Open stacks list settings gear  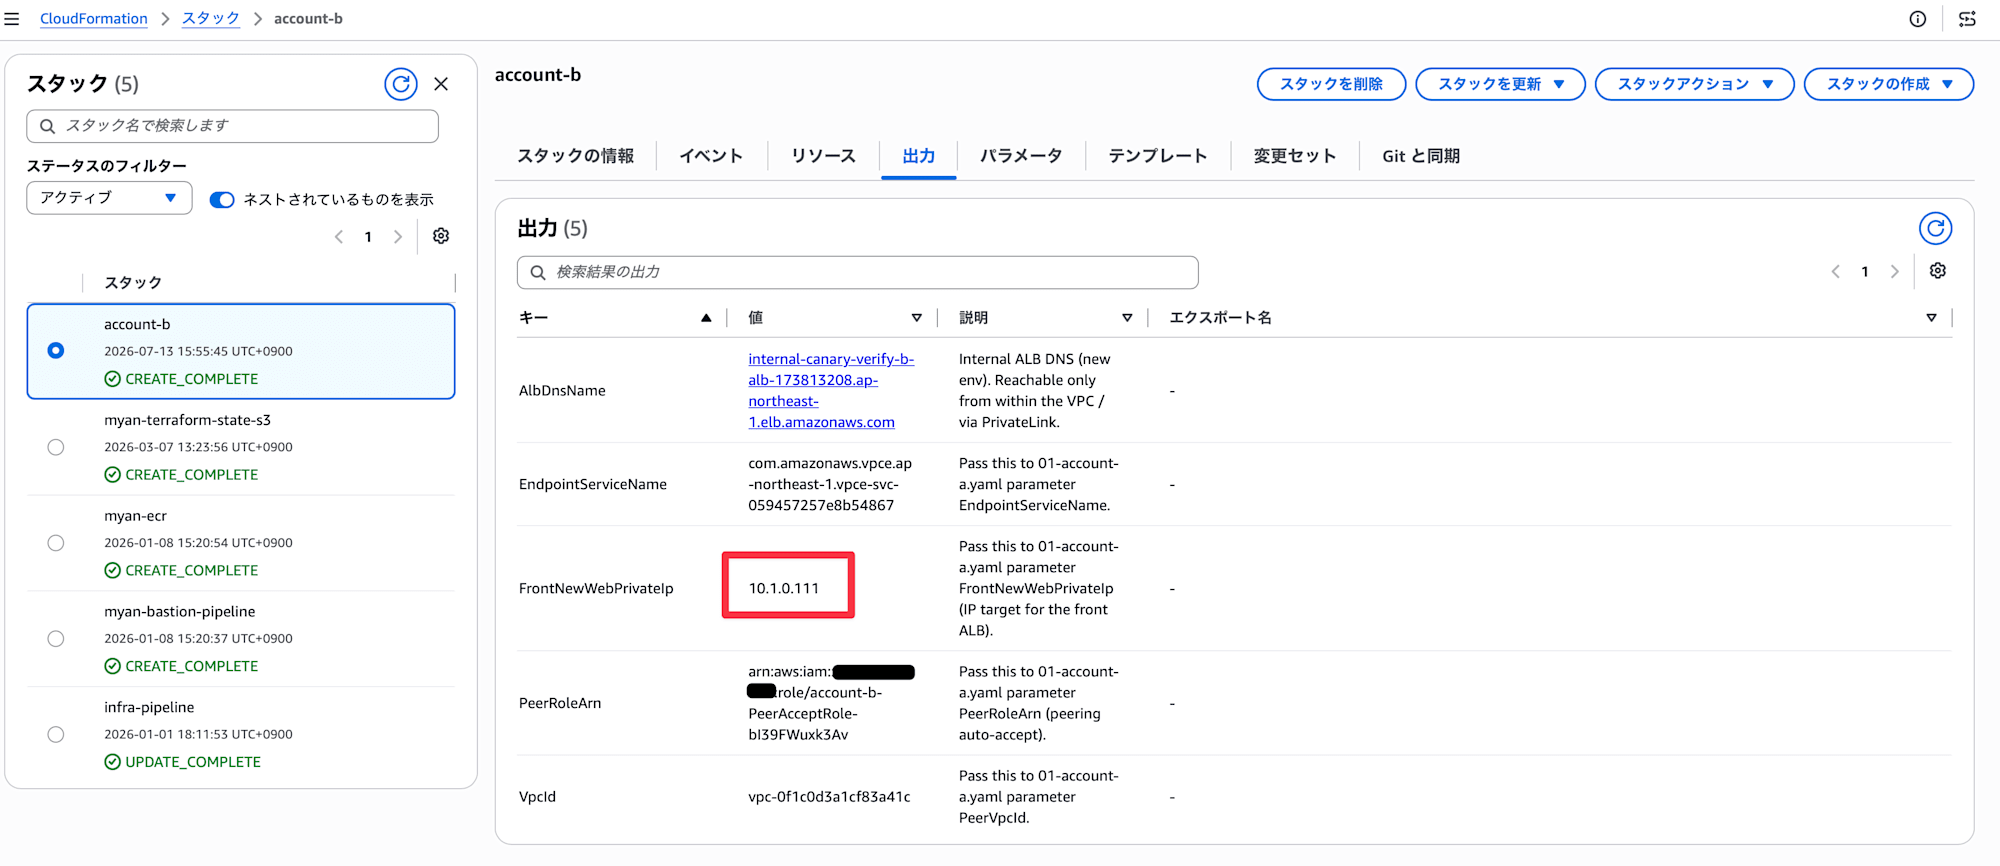[x=441, y=236]
